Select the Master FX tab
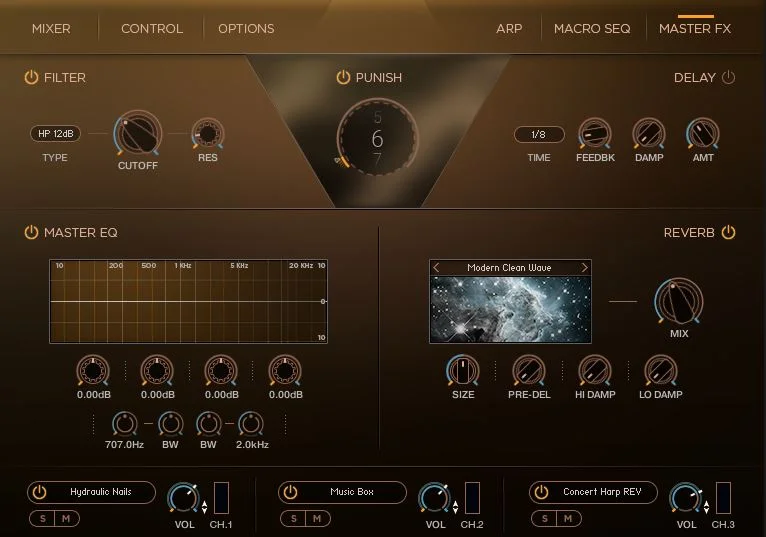Image resolution: width=766 pixels, height=537 pixels. tap(695, 29)
